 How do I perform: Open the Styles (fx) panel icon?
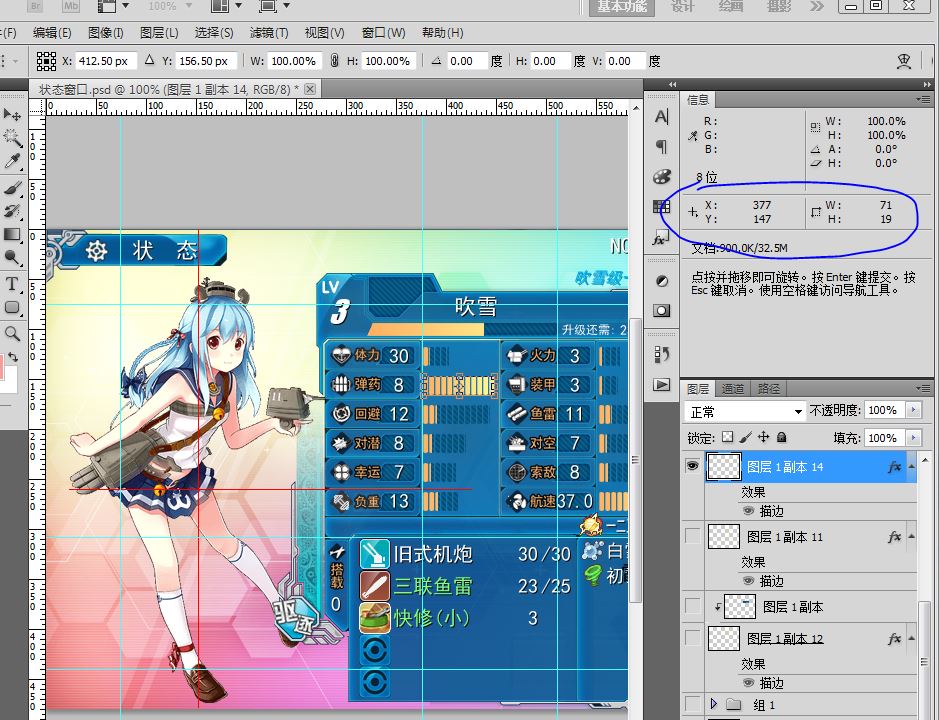[x=661, y=238]
